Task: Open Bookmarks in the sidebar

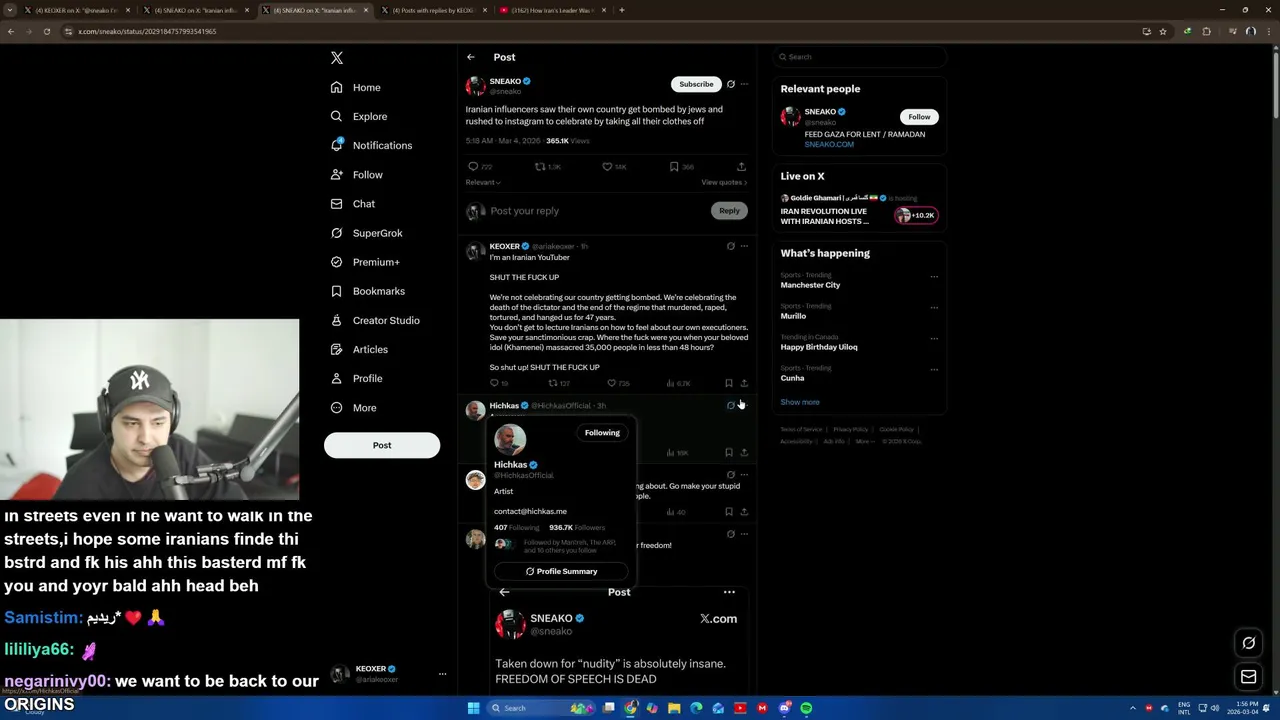Action: 368,291
